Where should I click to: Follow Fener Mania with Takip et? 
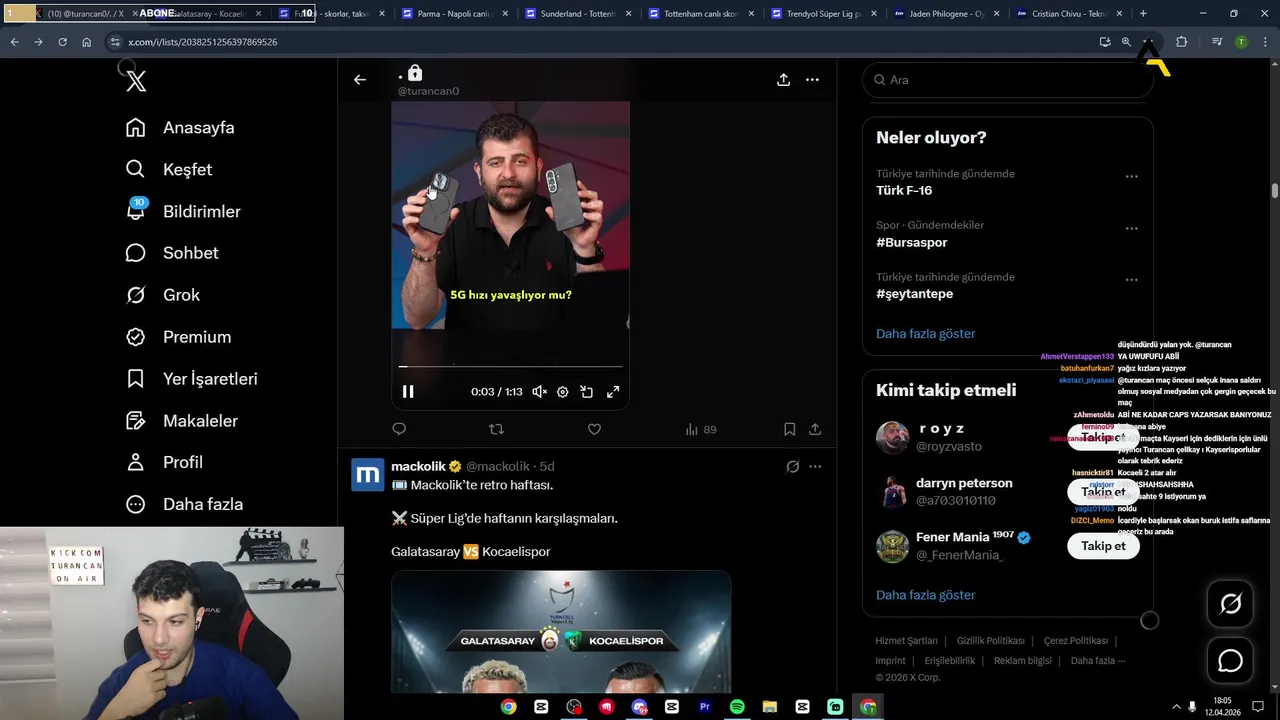click(x=1103, y=546)
